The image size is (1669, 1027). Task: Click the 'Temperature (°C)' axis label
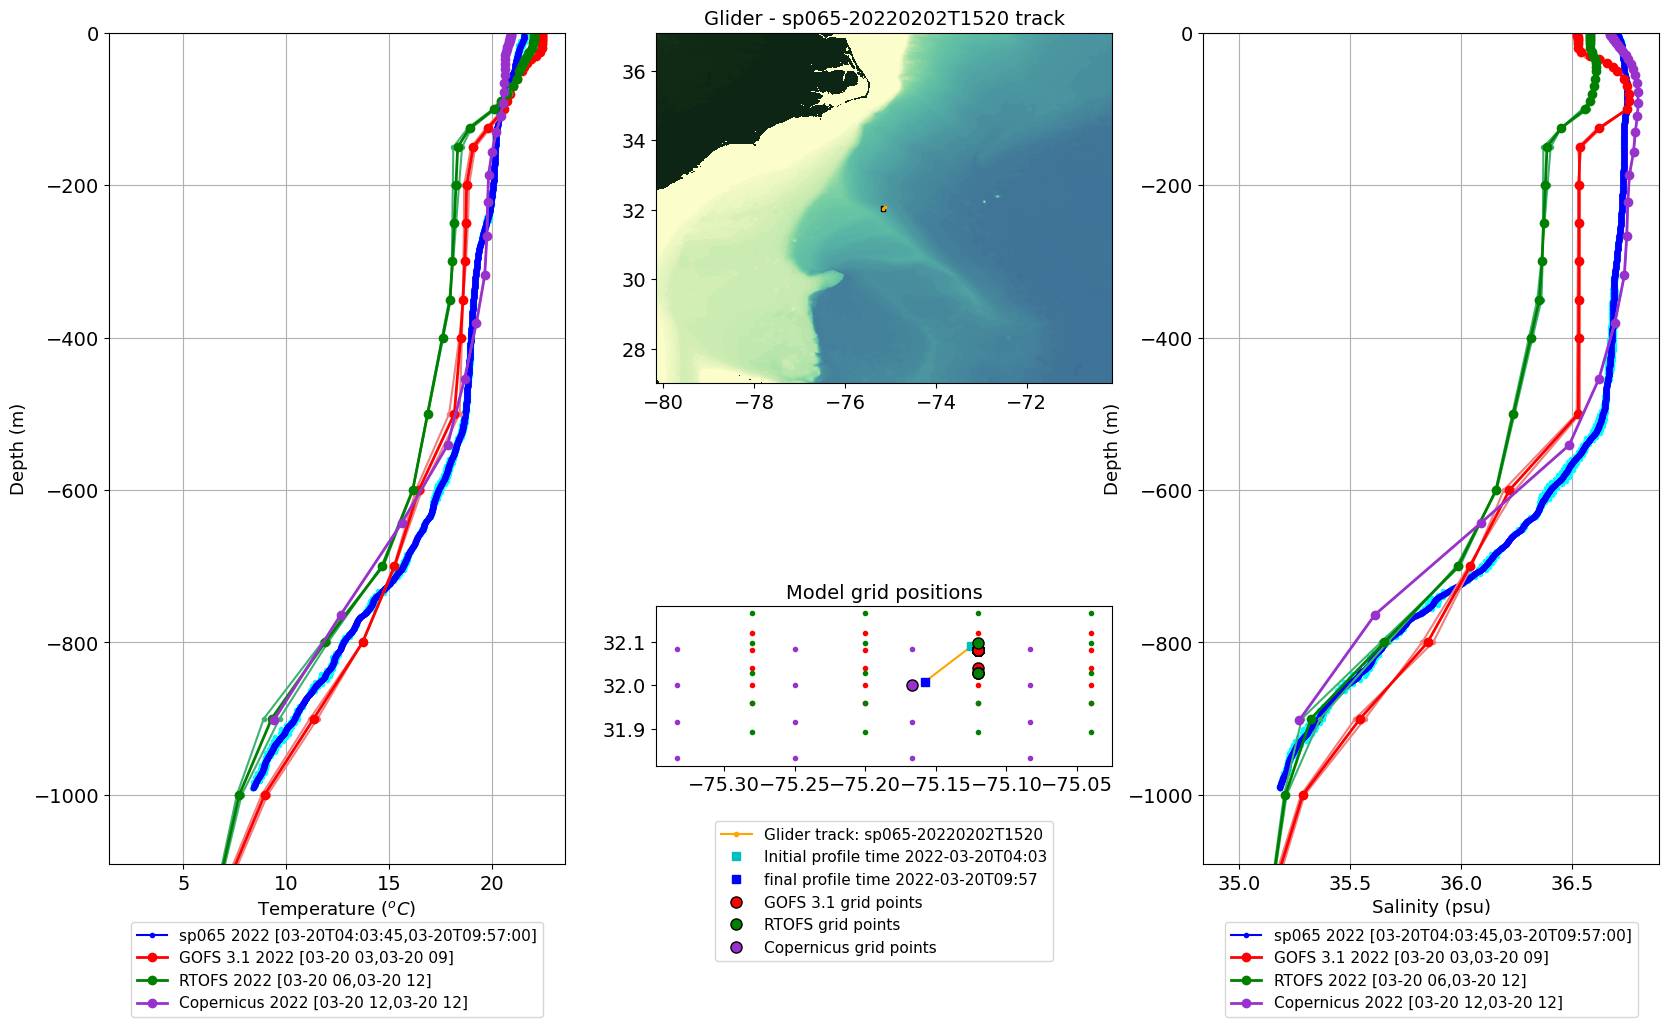337,908
